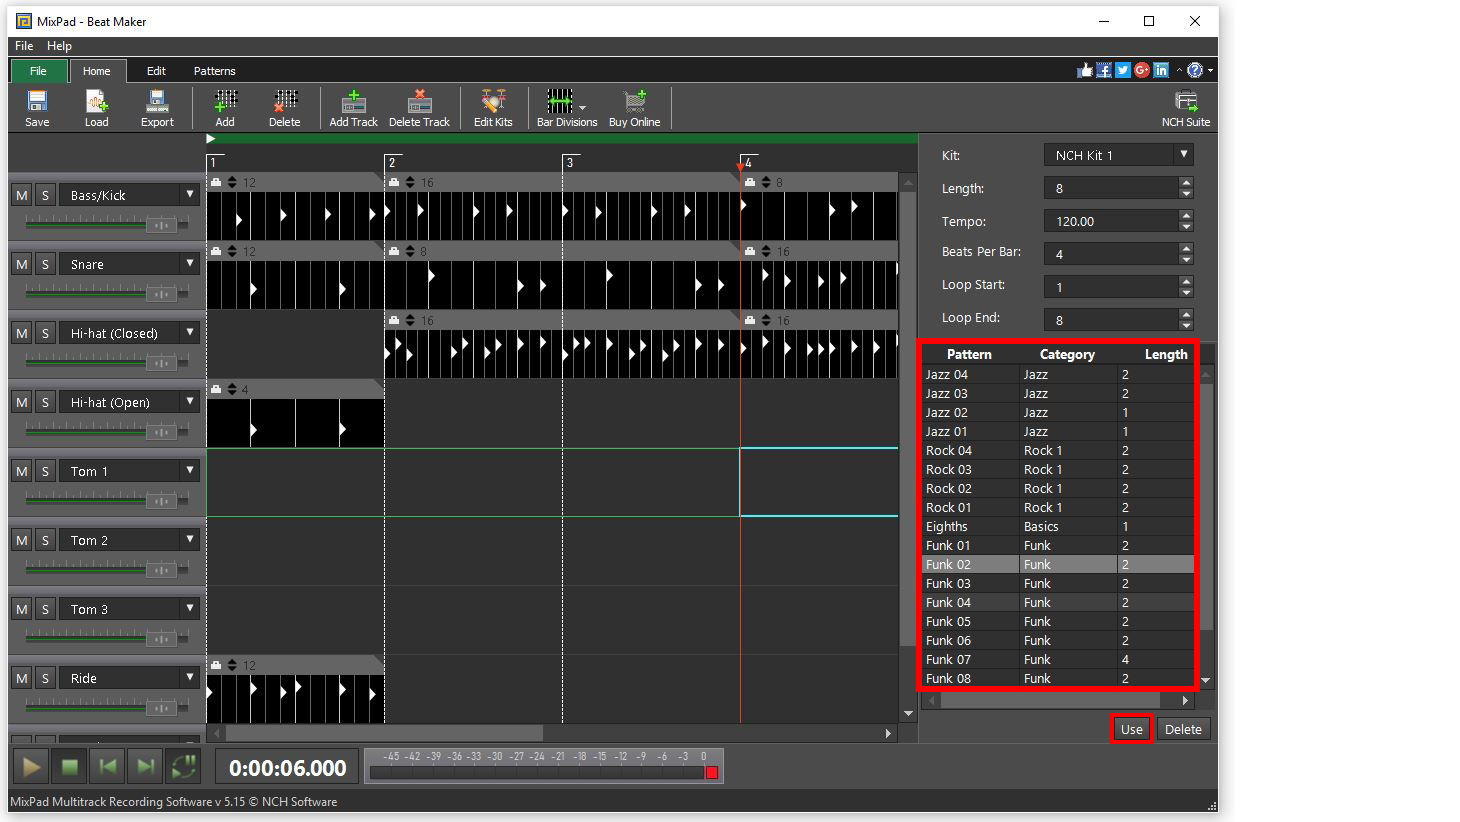Switch to the Patterns tab
Screen dimensions: 1460x822
[214, 70]
